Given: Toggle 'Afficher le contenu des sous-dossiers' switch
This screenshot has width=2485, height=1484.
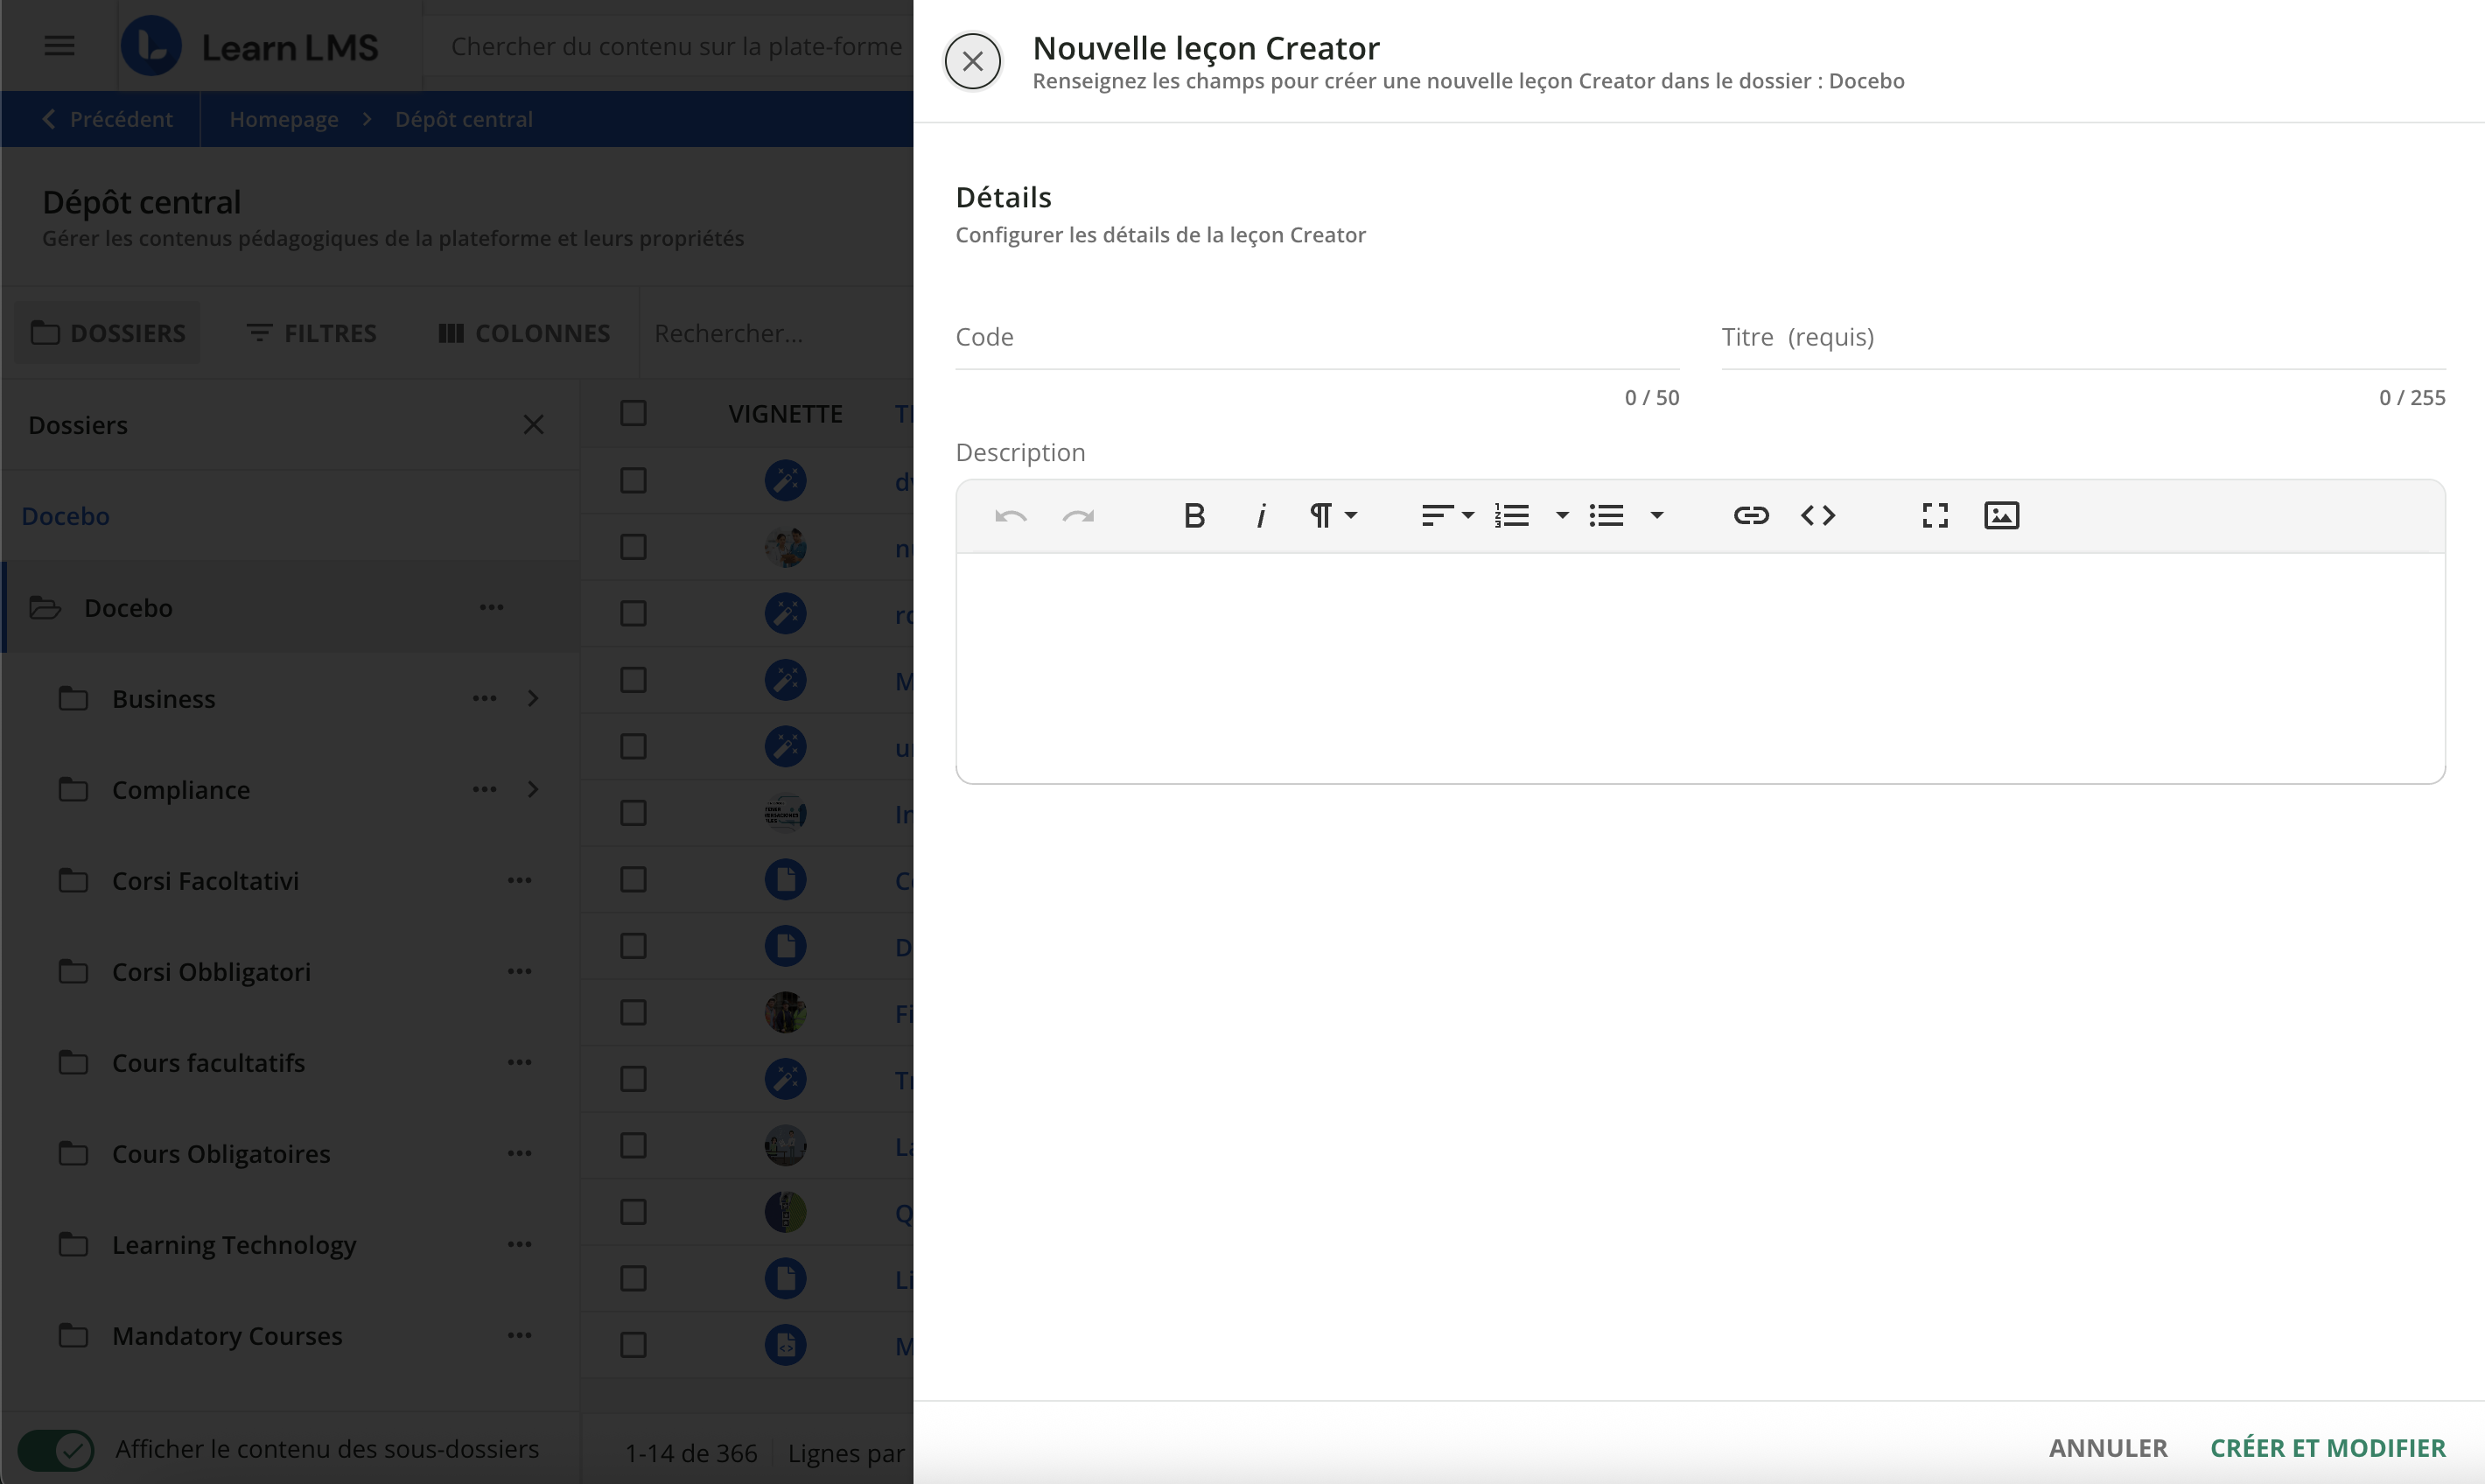Looking at the screenshot, I should 57,1449.
